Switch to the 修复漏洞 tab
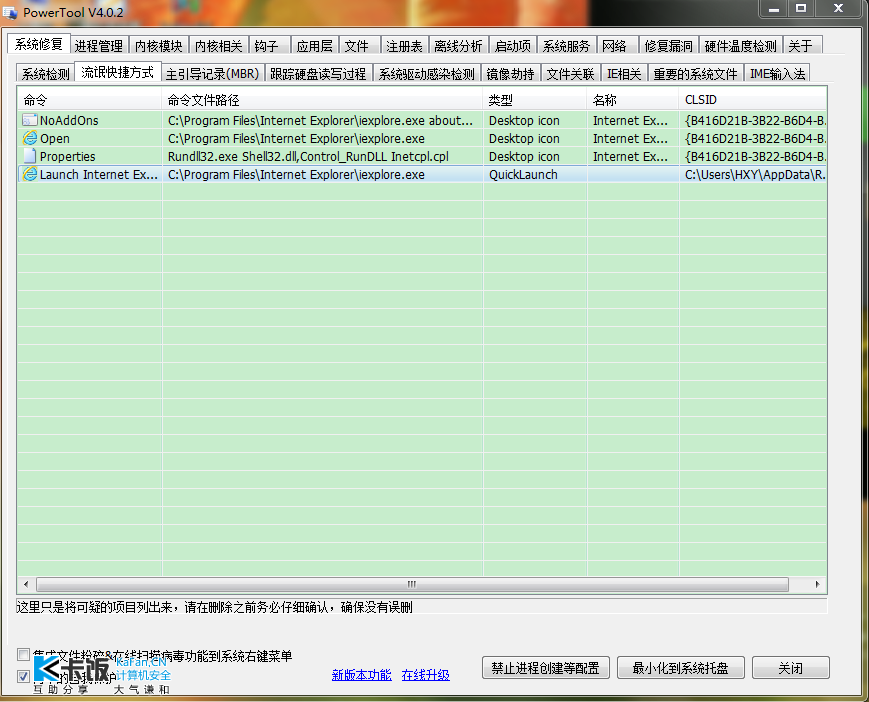The width and height of the screenshot is (869, 702). pyautogui.click(x=668, y=46)
